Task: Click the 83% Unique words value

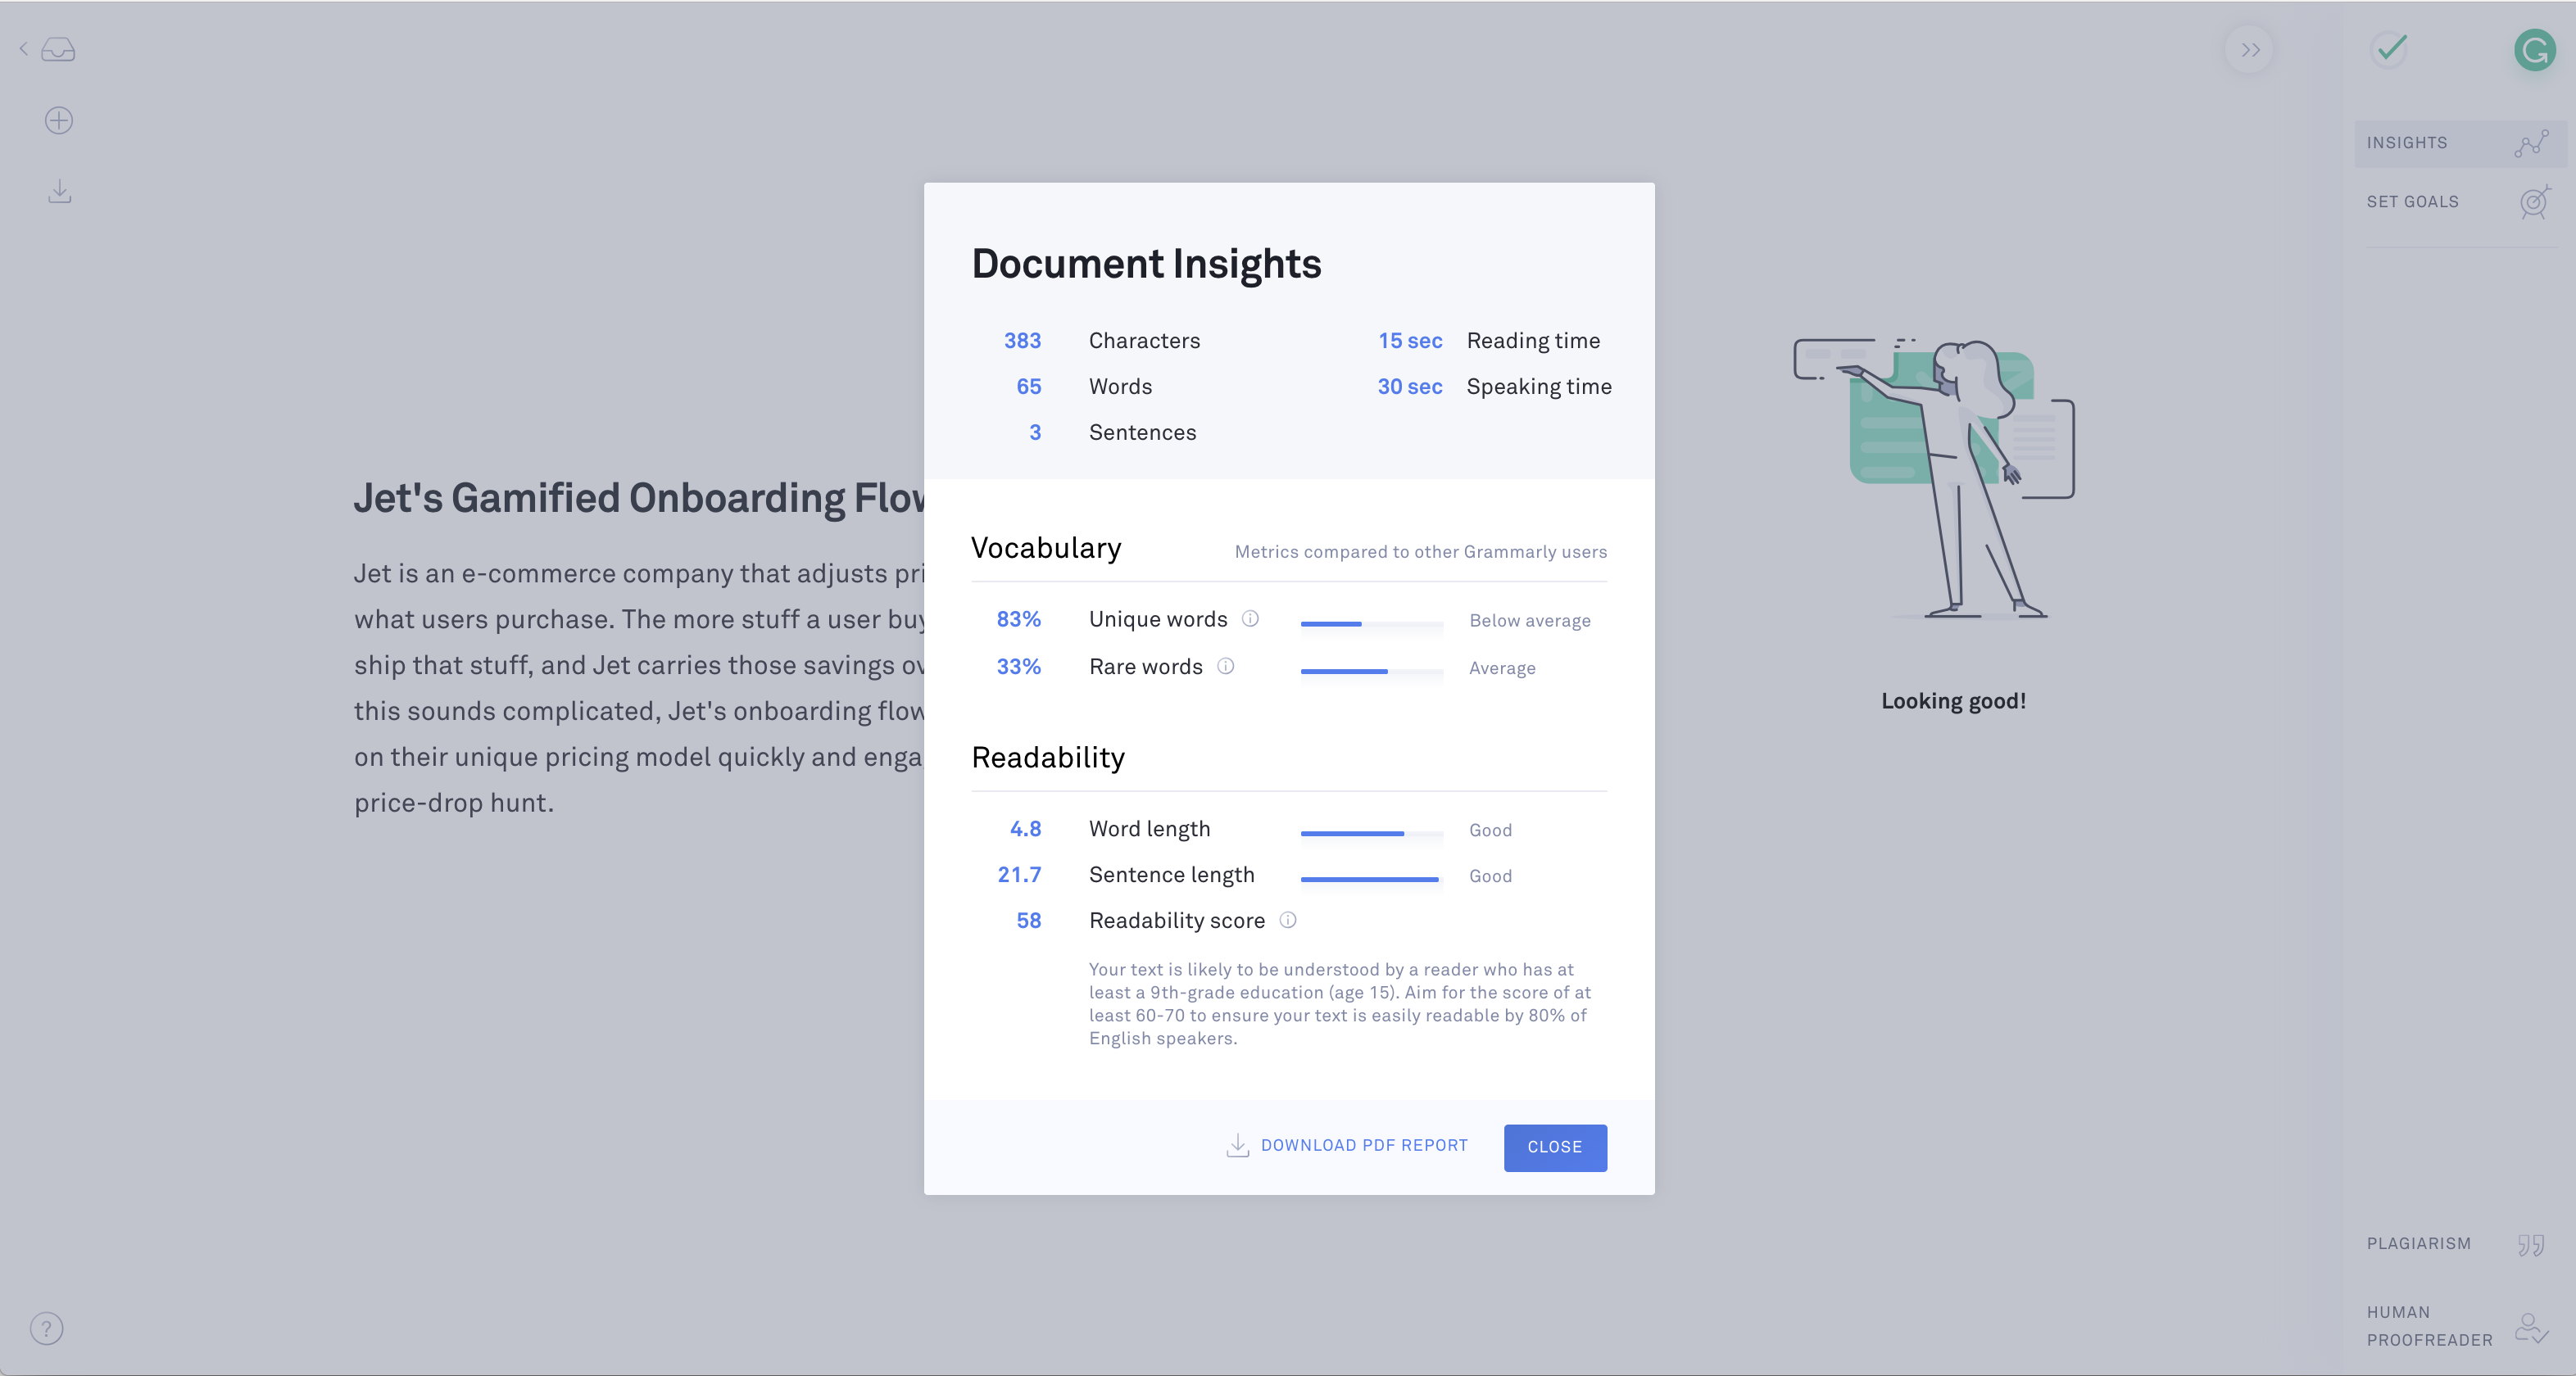Action: click(1018, 618)
